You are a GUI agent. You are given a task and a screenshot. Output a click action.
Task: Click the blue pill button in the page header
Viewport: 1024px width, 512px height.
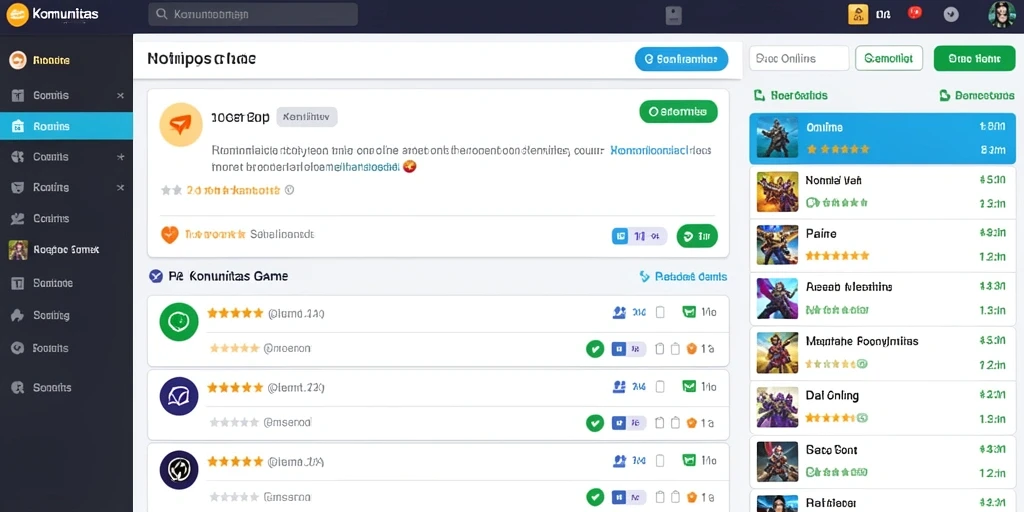[x=681, y=59]
